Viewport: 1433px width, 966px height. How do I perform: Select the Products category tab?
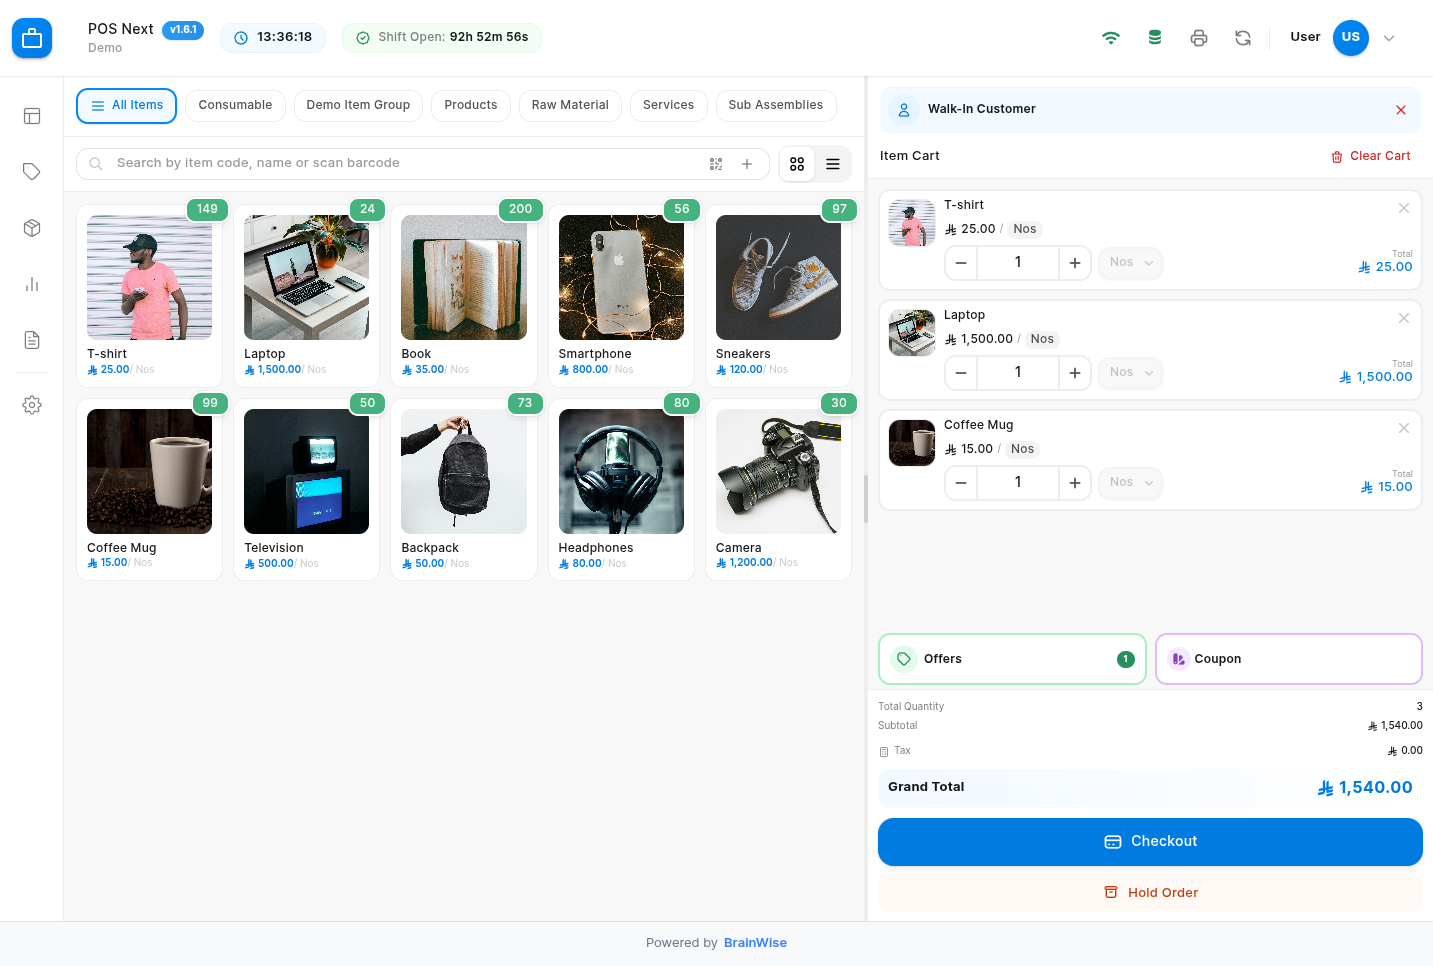pos(470,105)
